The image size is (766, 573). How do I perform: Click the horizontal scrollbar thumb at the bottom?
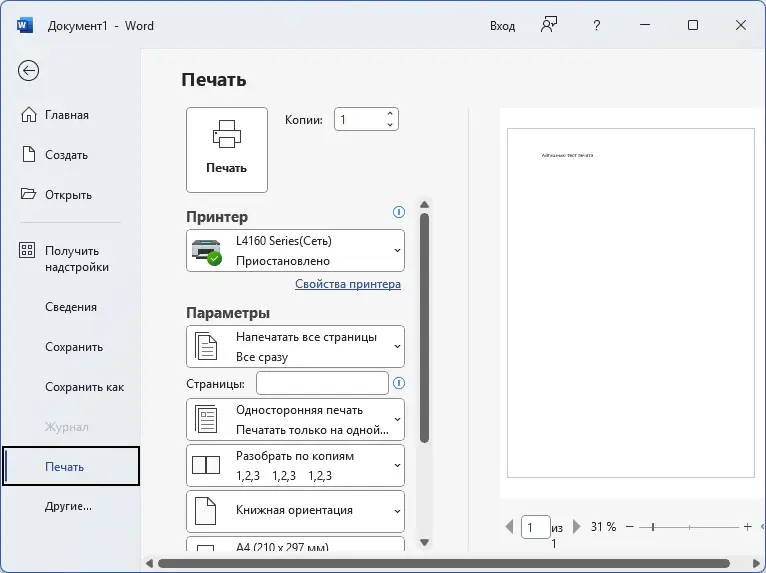click(444, 563)
